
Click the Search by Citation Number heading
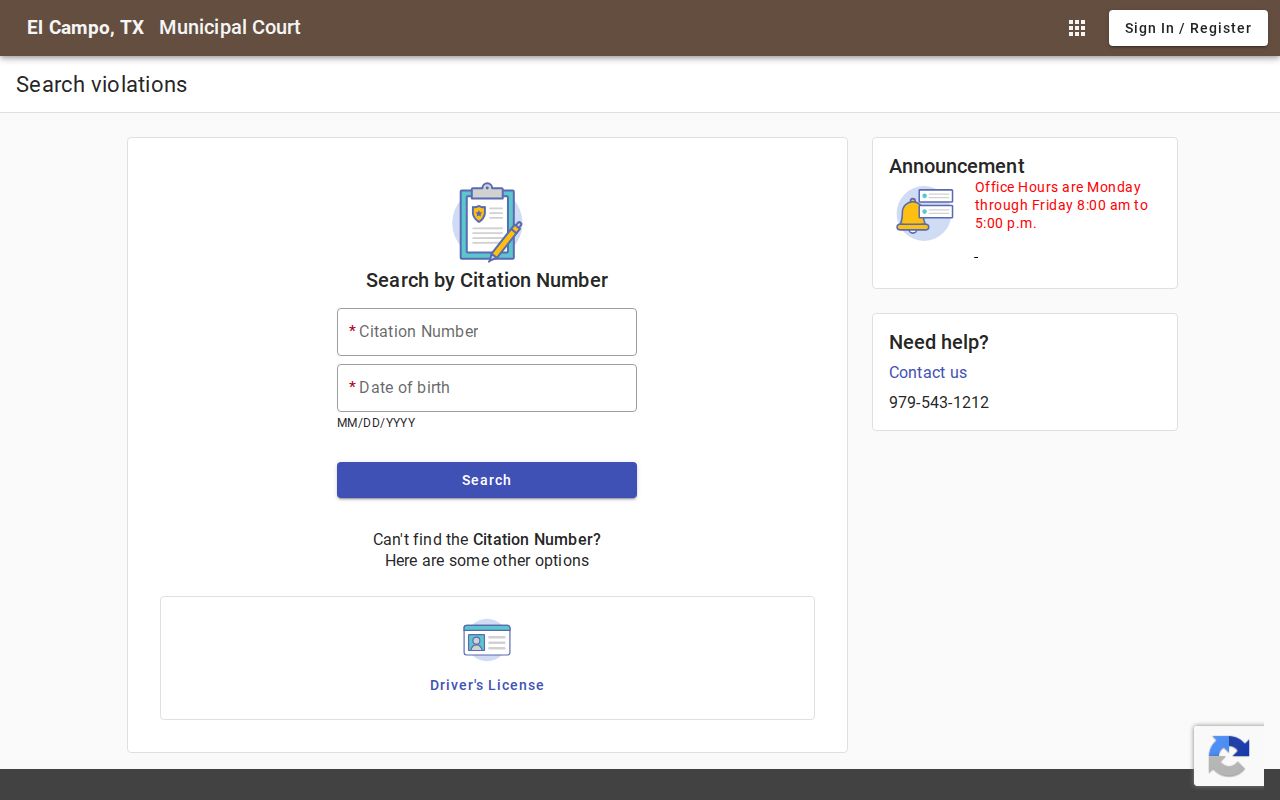point(487,280)
